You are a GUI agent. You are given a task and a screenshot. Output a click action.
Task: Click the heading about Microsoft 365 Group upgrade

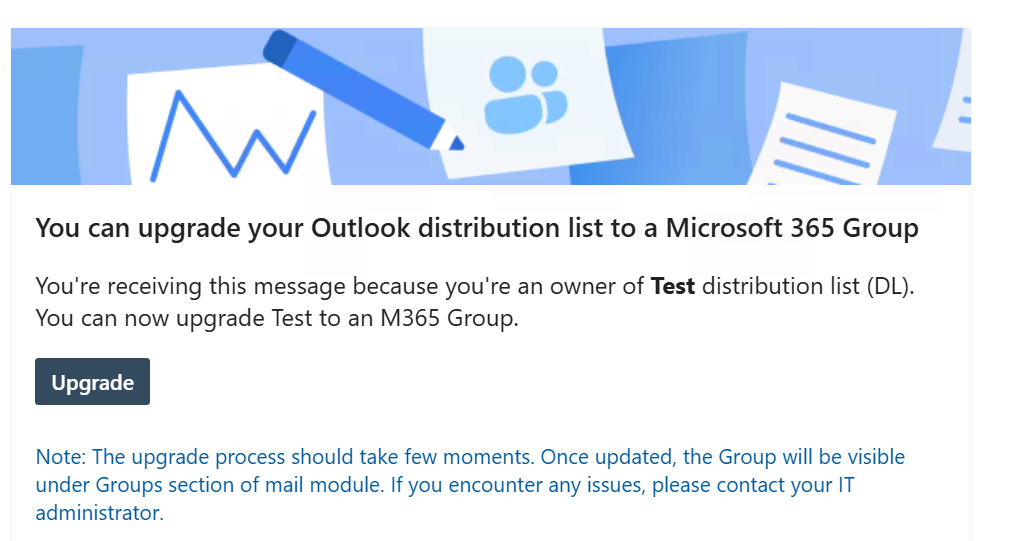click(x=477, y=228)
